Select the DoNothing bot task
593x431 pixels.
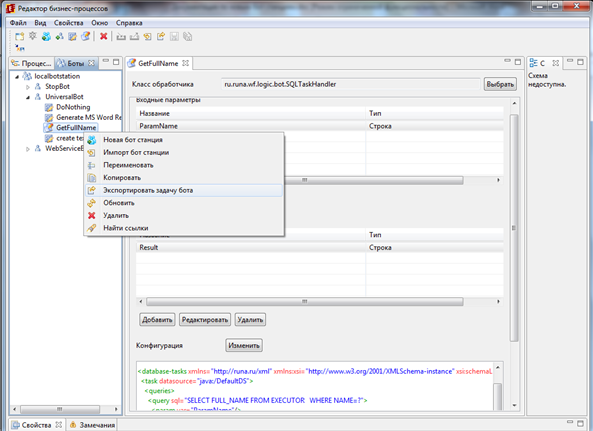[73, 107]
